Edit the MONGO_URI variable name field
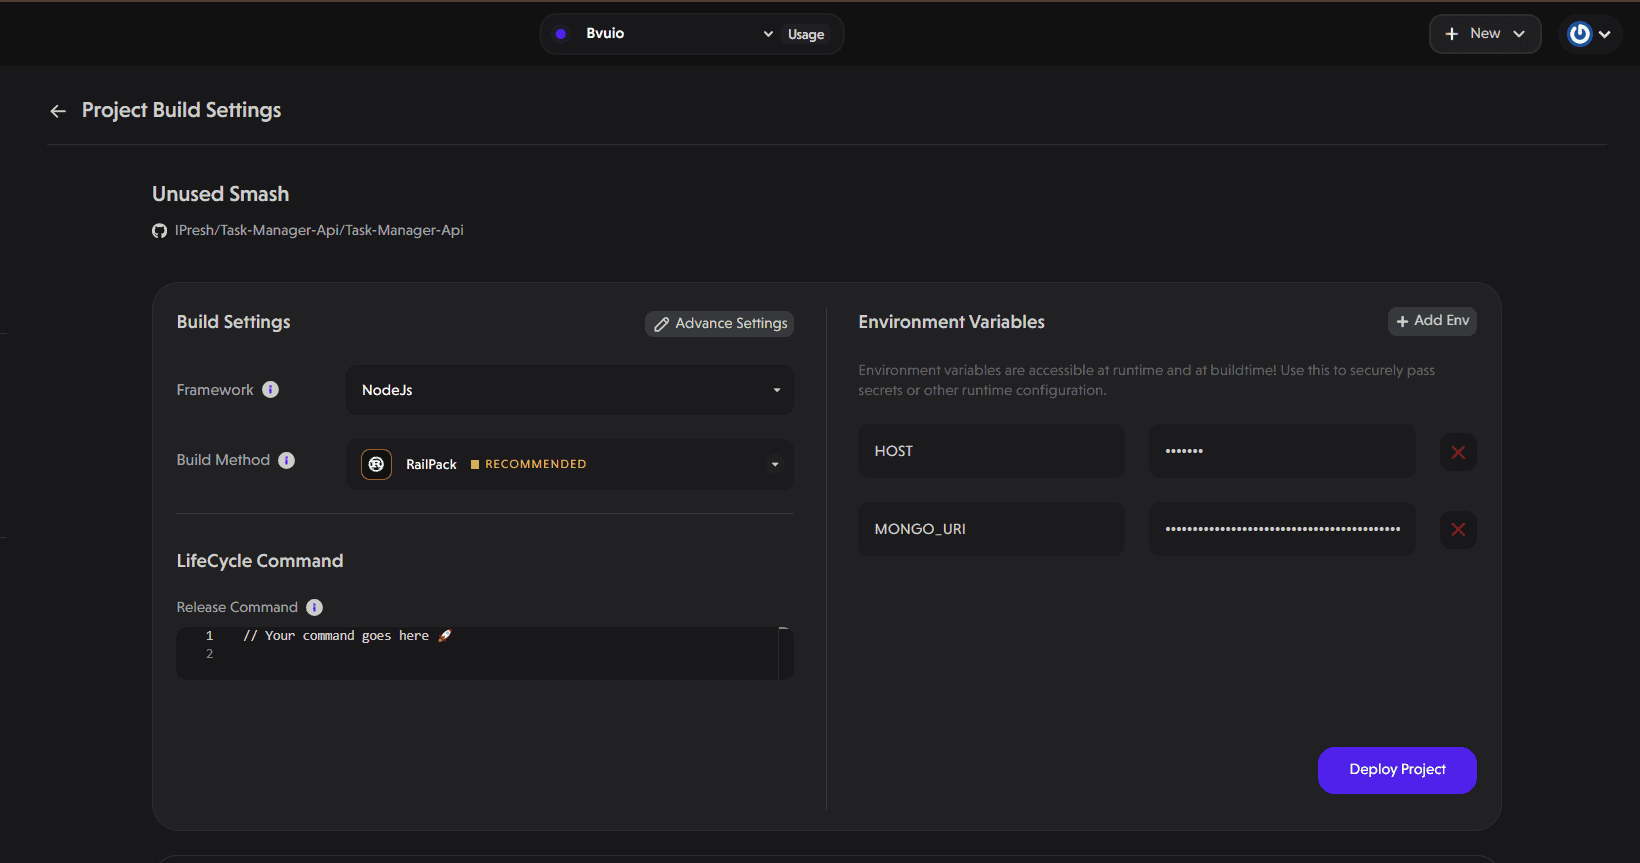1640x863 pixels. (x=991, y=529)
